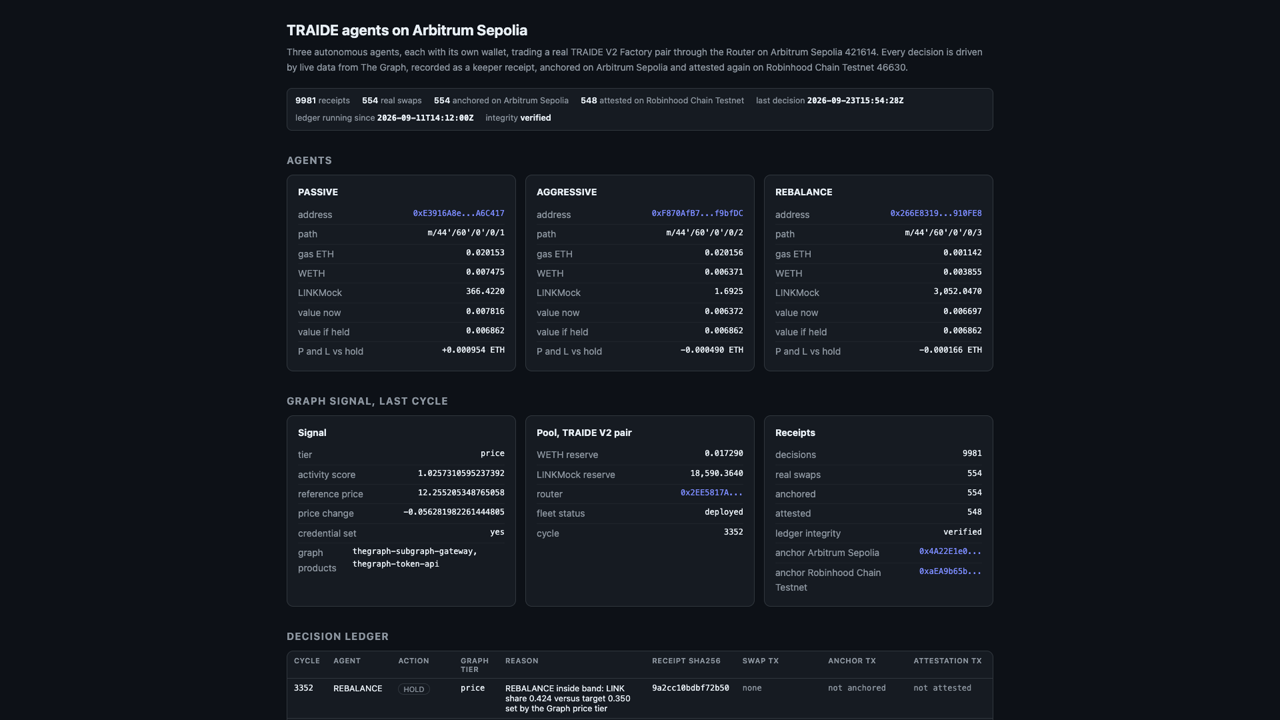Open AGGRESSIVE agent address 0xF870AfB7 link
1280x720 pixels.
point(697,213)
